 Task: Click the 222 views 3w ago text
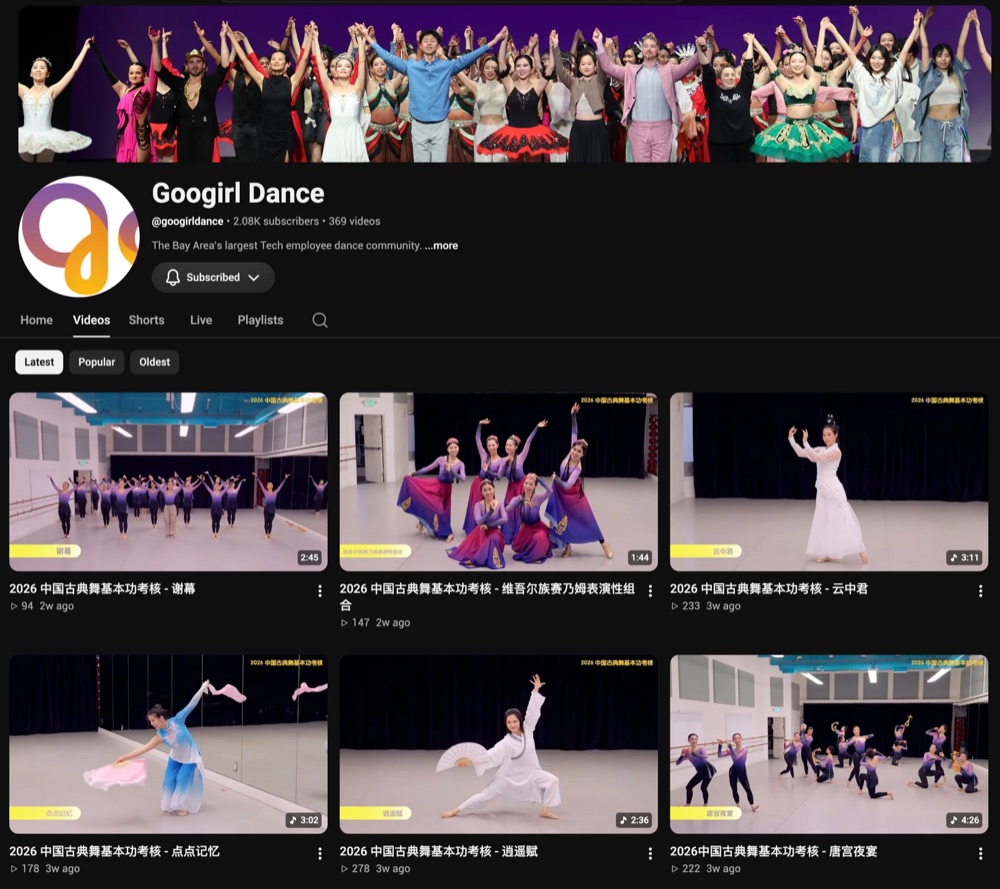705,869
